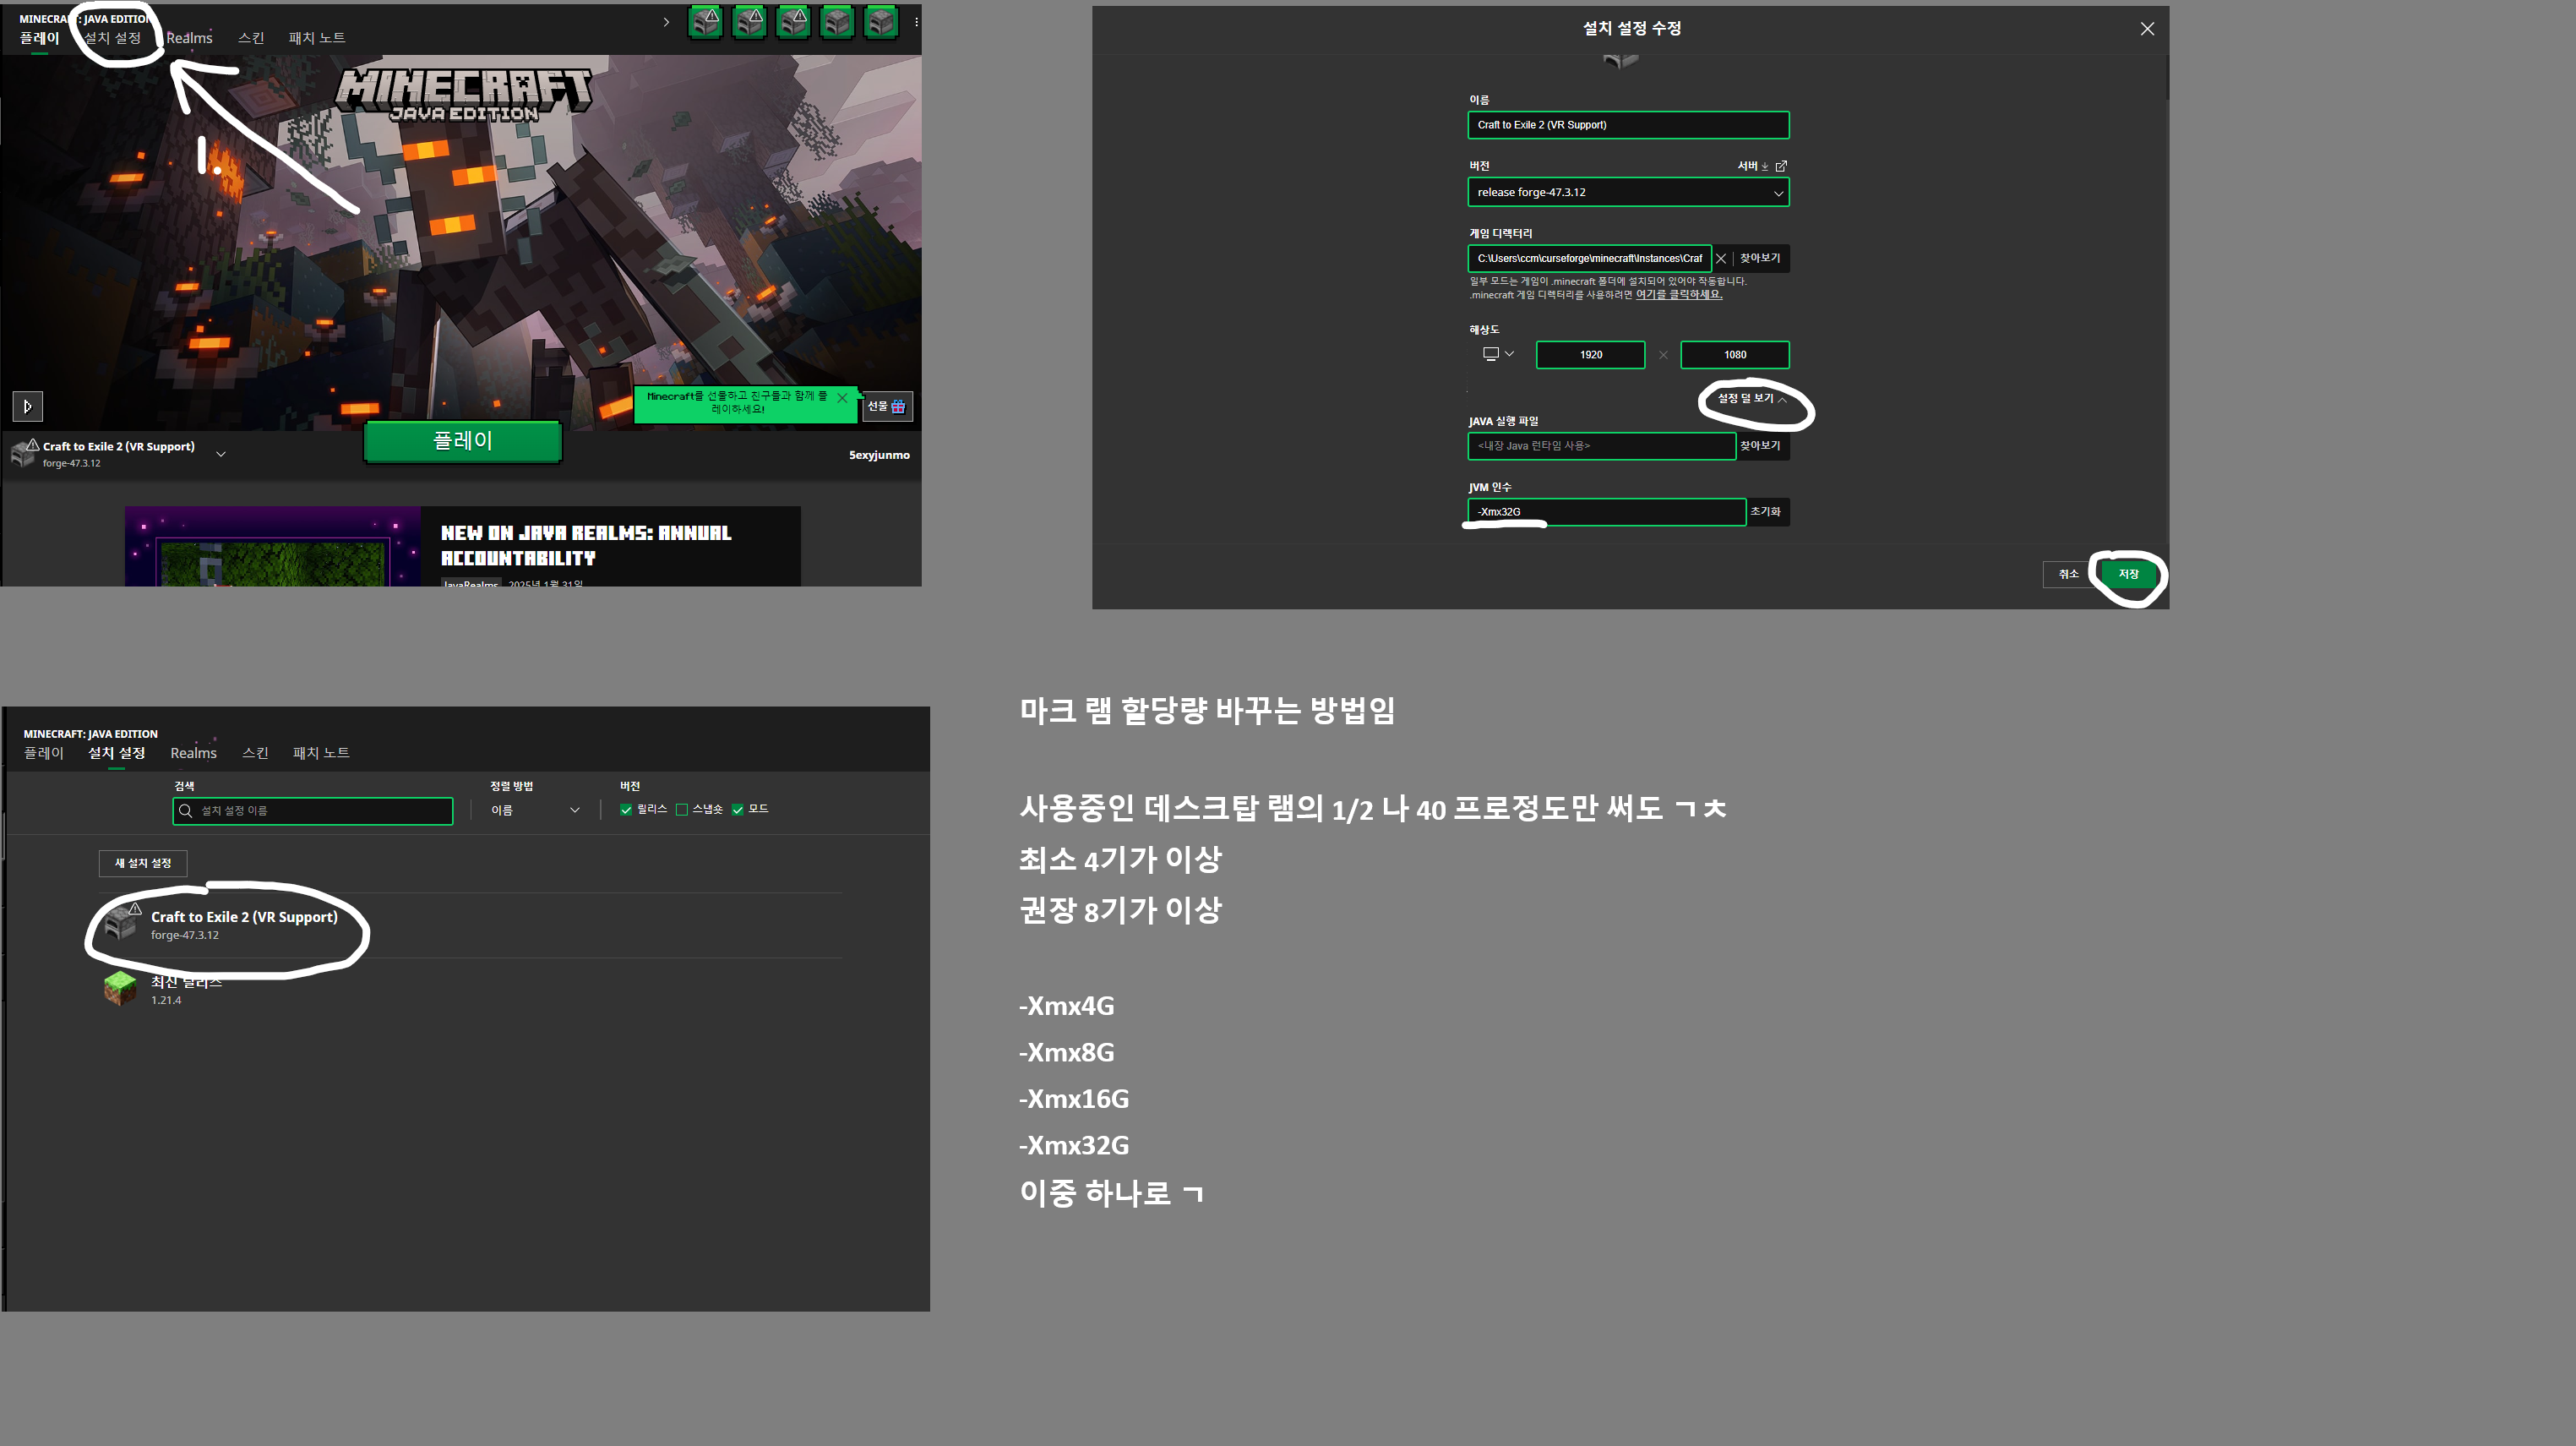Click the JAVA 실행 파일 path field
This screenshot has height=1446, width=2576.
click(1601, 446)
